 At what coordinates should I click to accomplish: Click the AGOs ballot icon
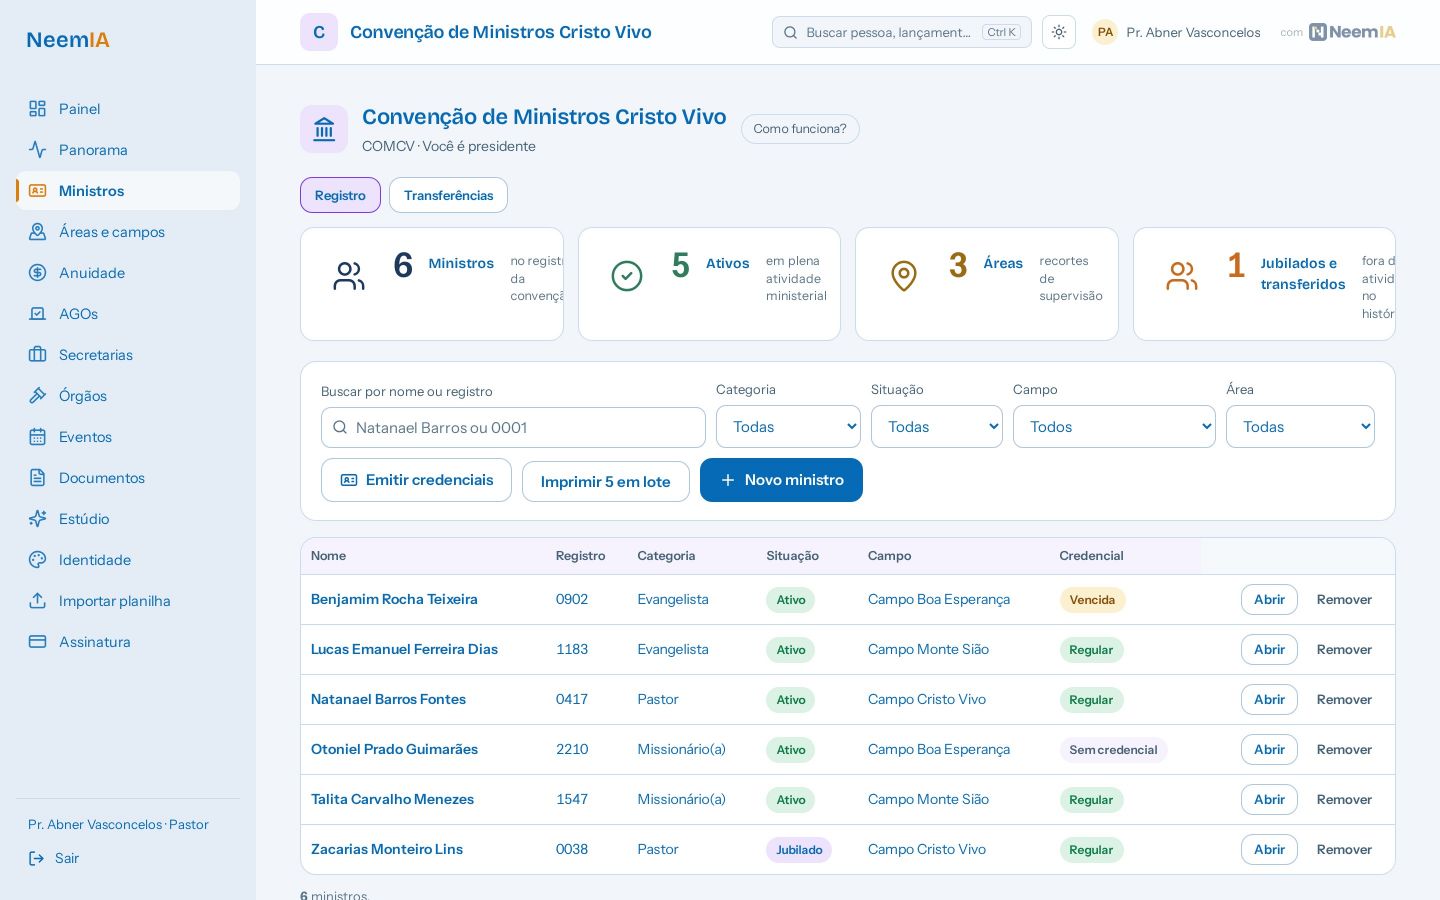pos(37,314)
